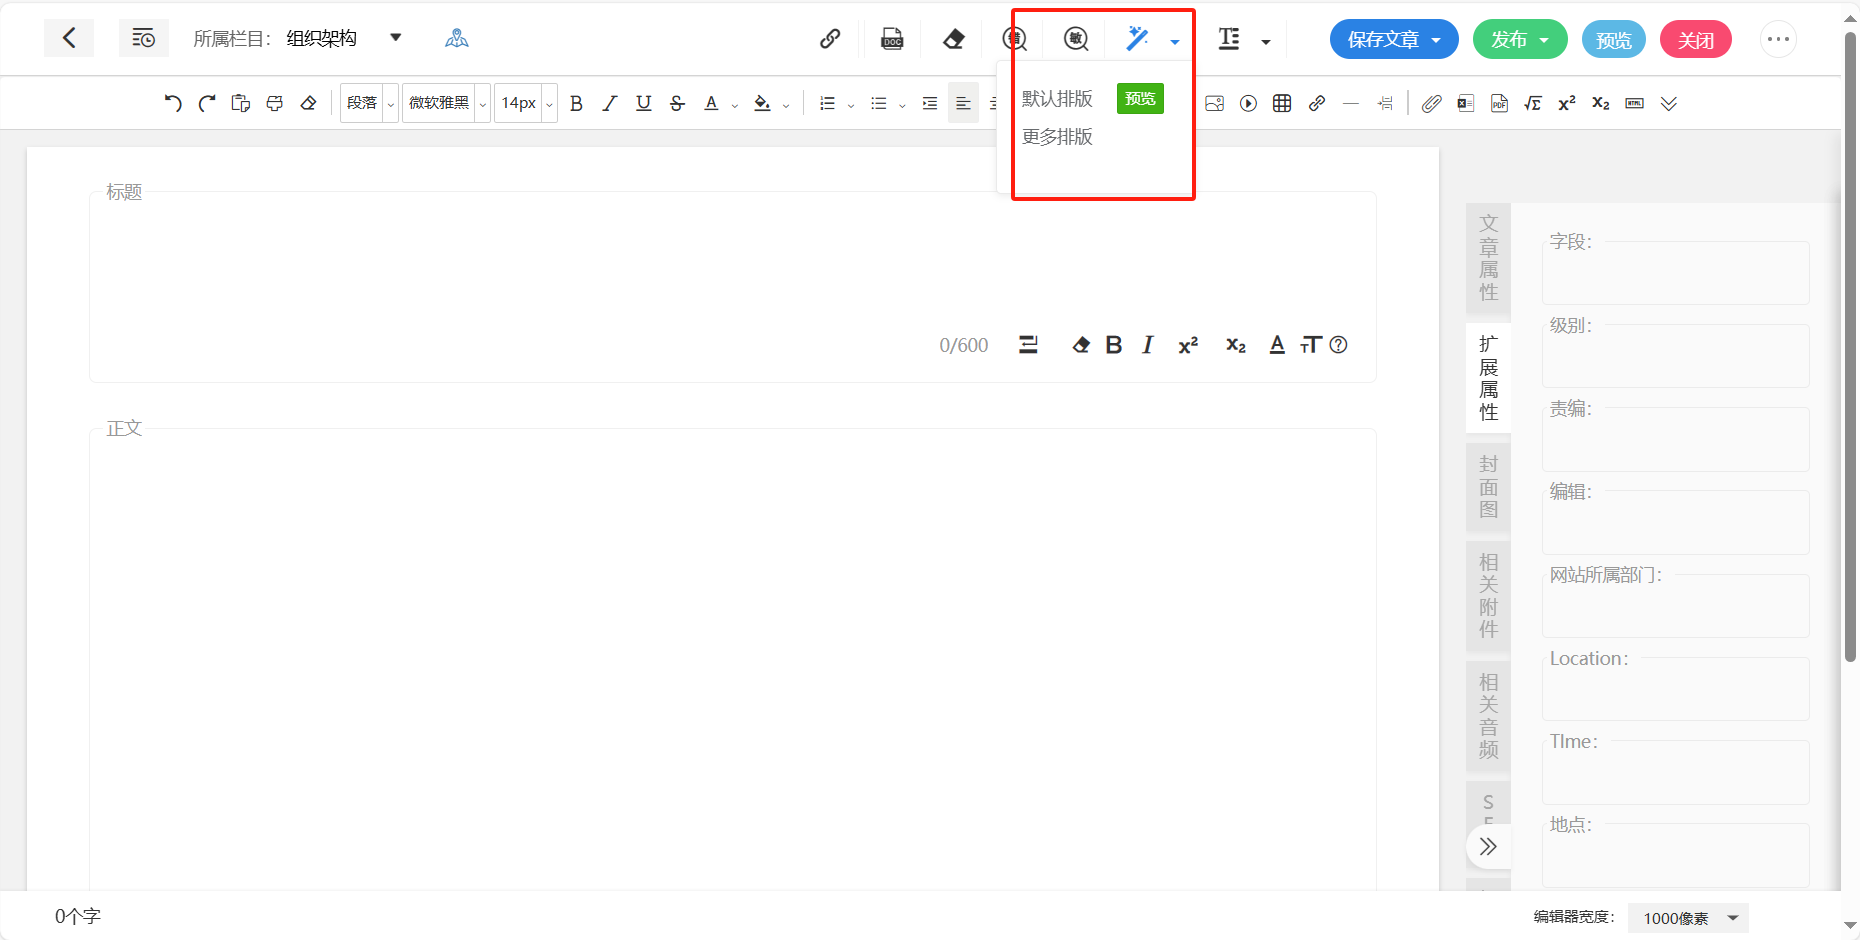Toggle underline formatting
The height and width of the screenshot is (940, 1860).
click(x=643, y=103)
